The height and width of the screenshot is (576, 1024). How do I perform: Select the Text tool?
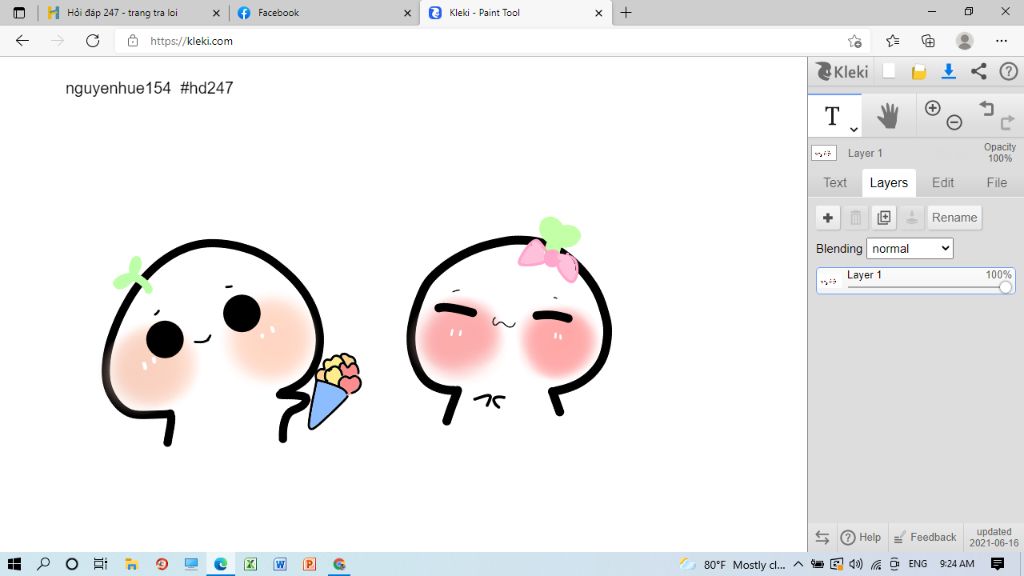point(832,116)
